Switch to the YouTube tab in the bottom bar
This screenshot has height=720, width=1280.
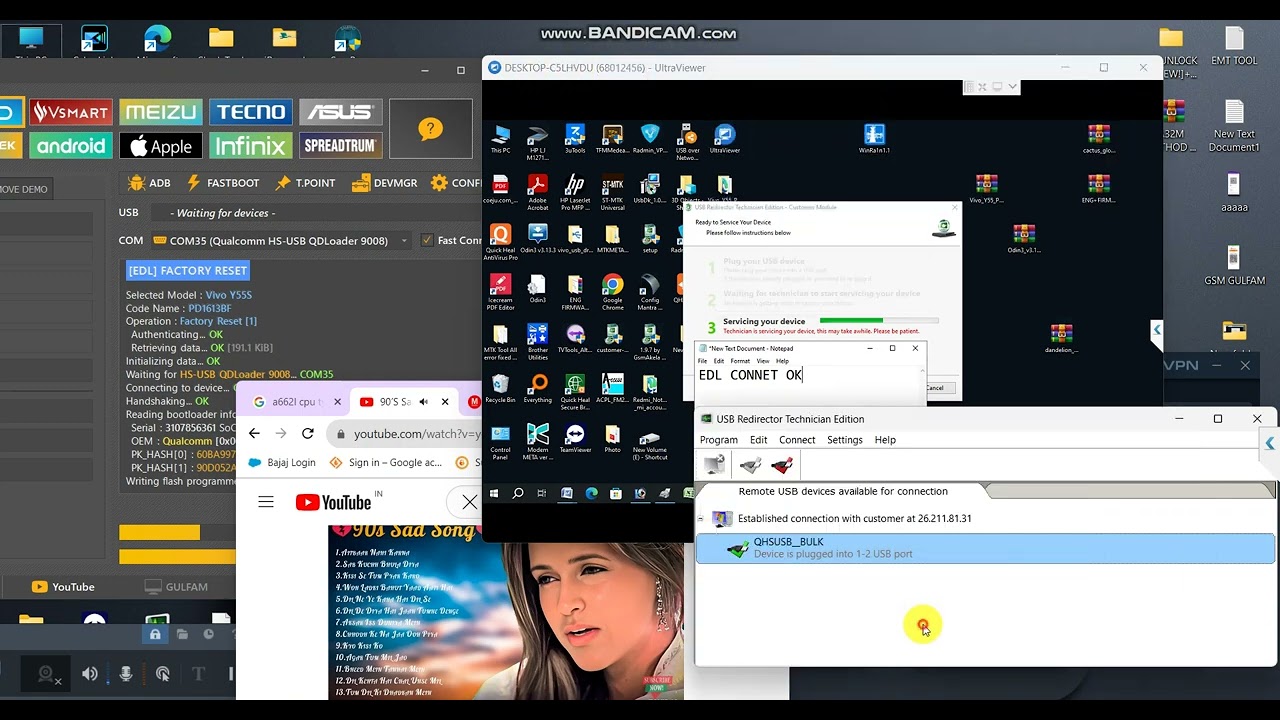[x=63, y=587]
